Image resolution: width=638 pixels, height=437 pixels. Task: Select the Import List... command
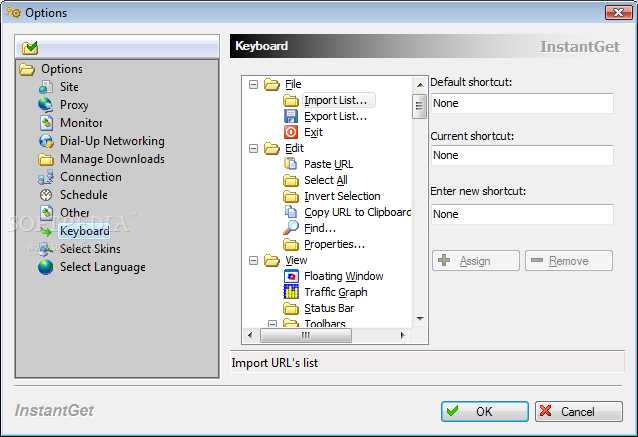click(339, 100)
